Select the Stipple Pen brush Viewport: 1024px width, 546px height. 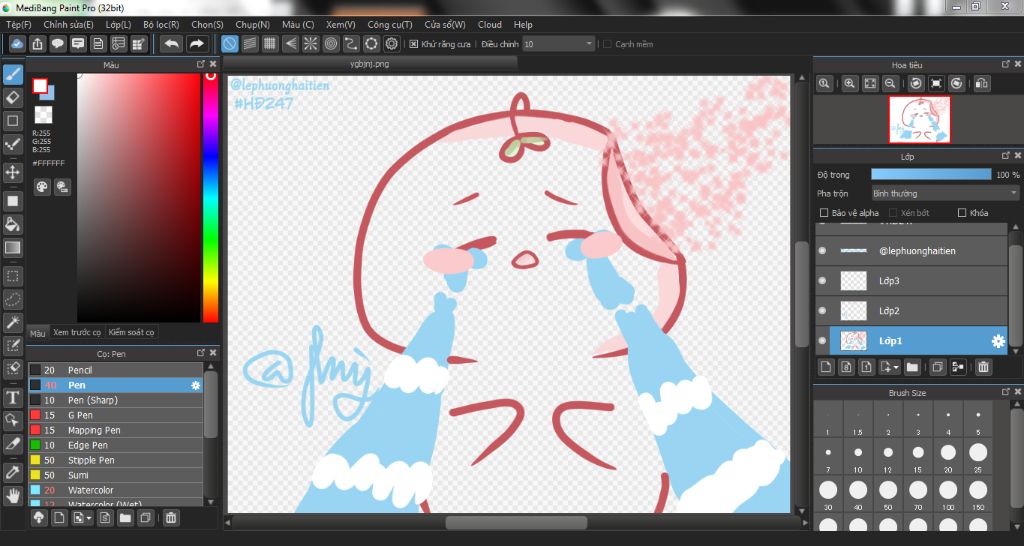(116, 460)
